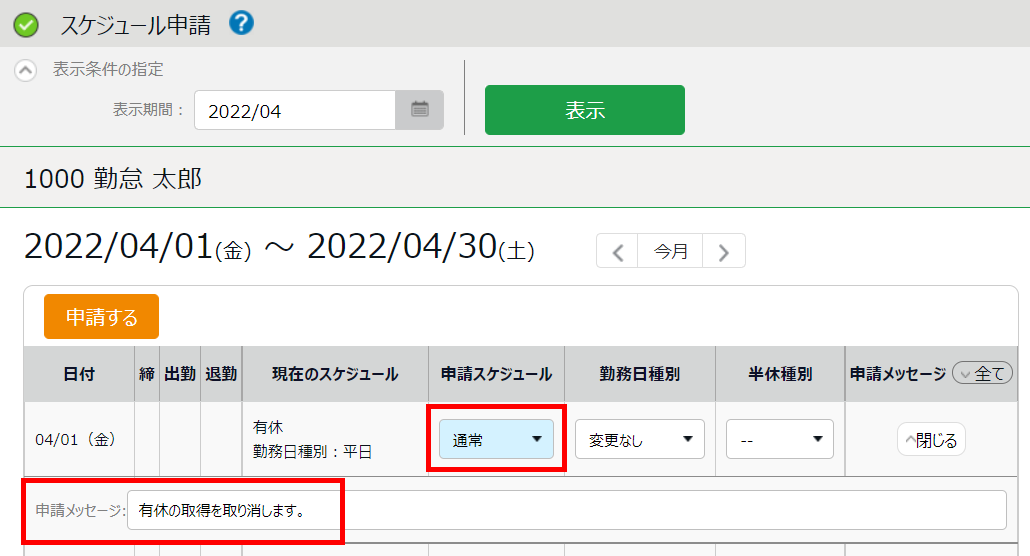Click the 申請メッセージ text input field

pyautogui.click(x=566, y=510)
